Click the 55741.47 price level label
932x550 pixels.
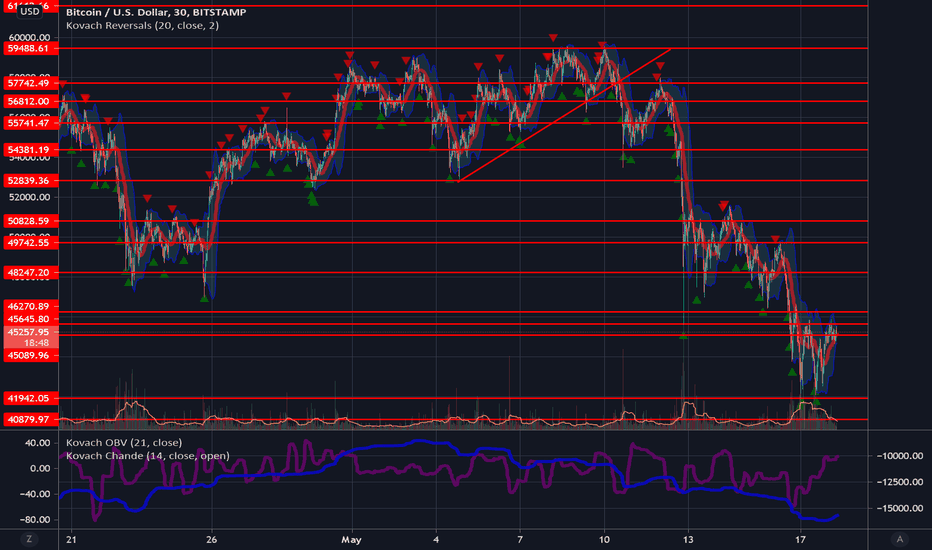pyautogui.click(x=31, y=123)
